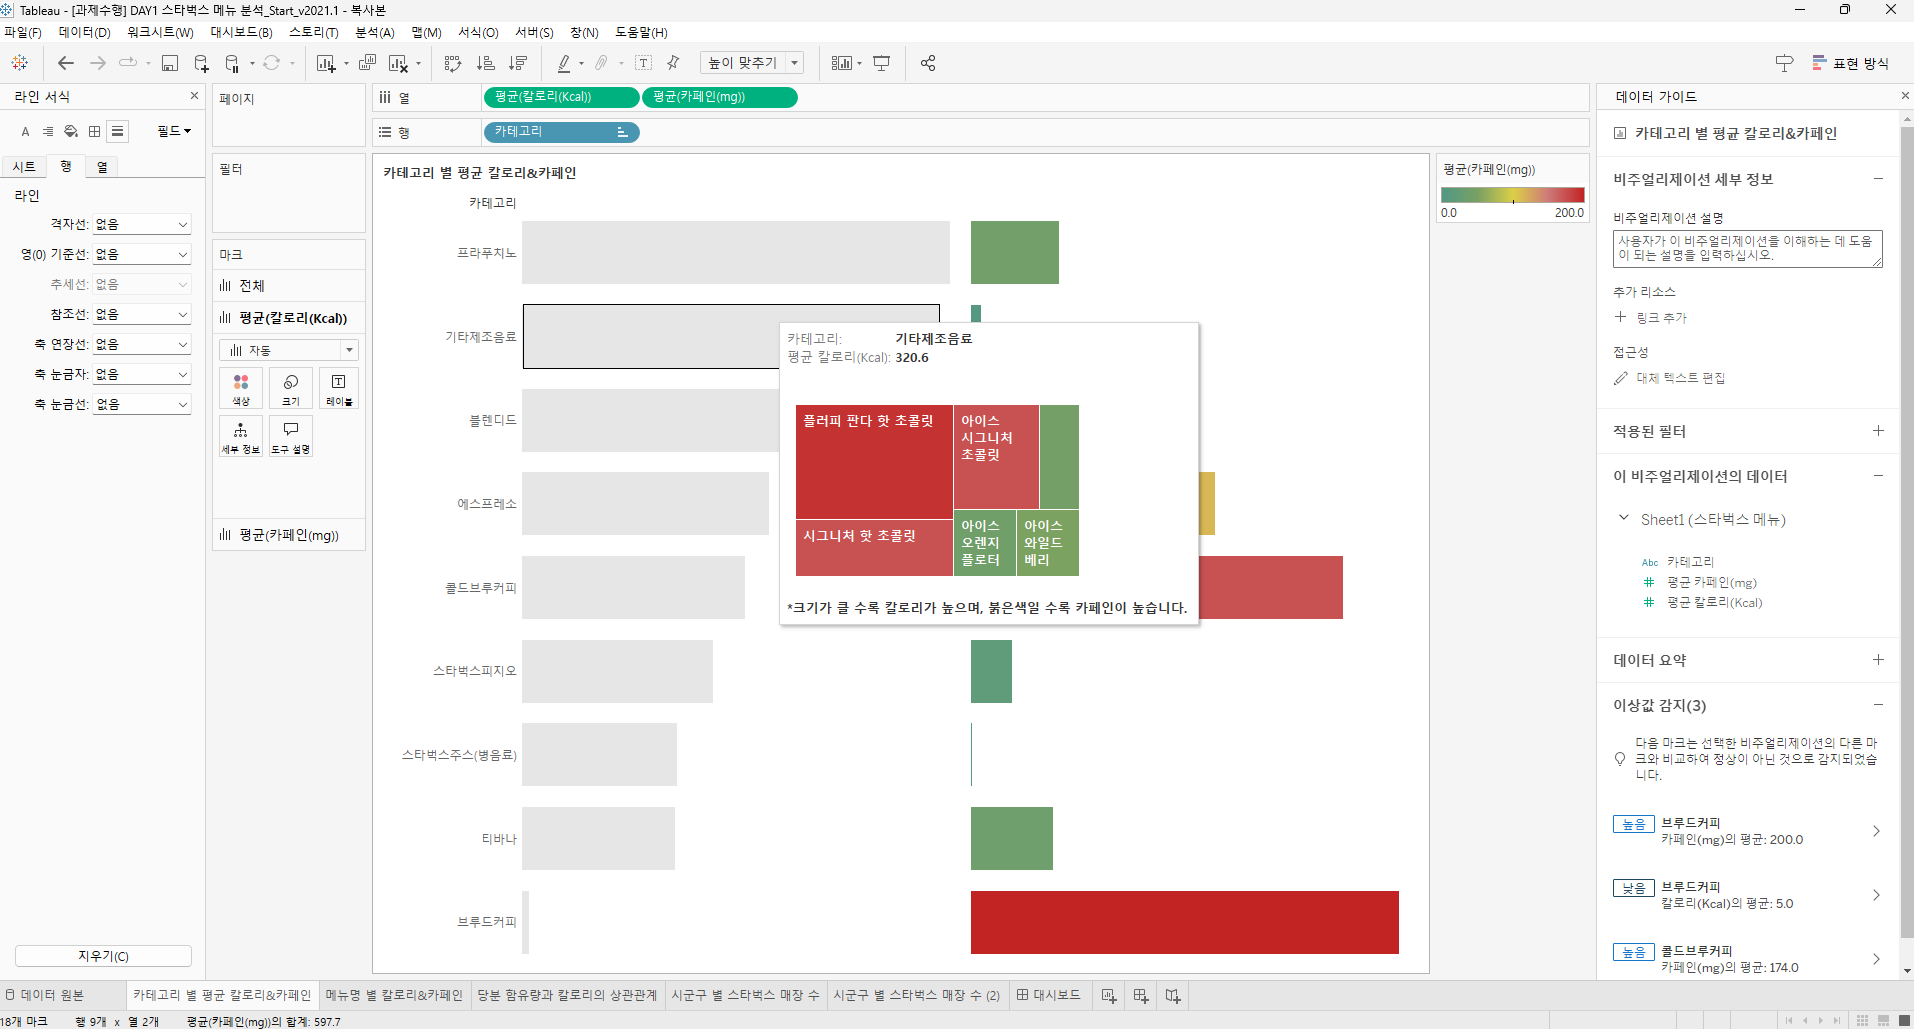Screen dimensions: 1914x1029
Task: Pin the axis with the pin icon
Action: coord(673,63)
